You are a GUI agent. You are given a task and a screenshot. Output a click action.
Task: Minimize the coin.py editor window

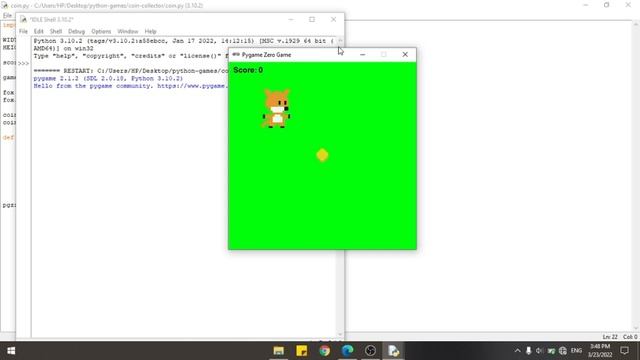pos(586,5)
